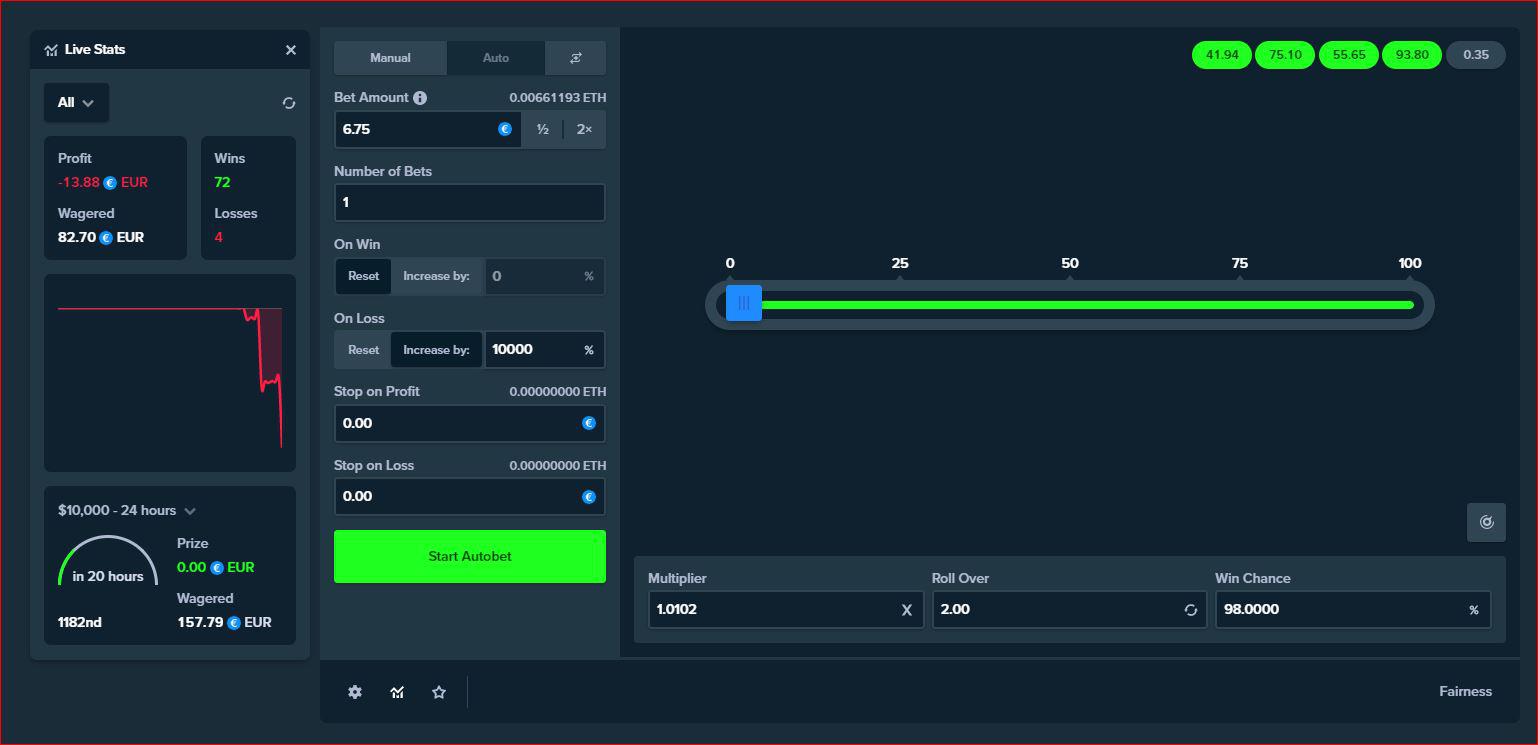Click the swap mode icon beside Auto
The height and width of the screenshot is (745, 1538).
click(575, 58)
